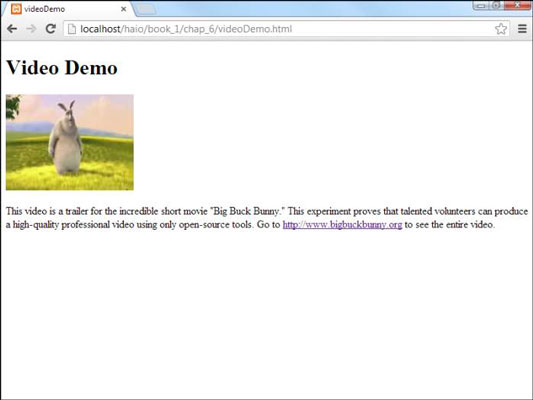Image resolution: width=533 pixels, height=400 pixels.
Task: Close the browser window
Action: 517,5
